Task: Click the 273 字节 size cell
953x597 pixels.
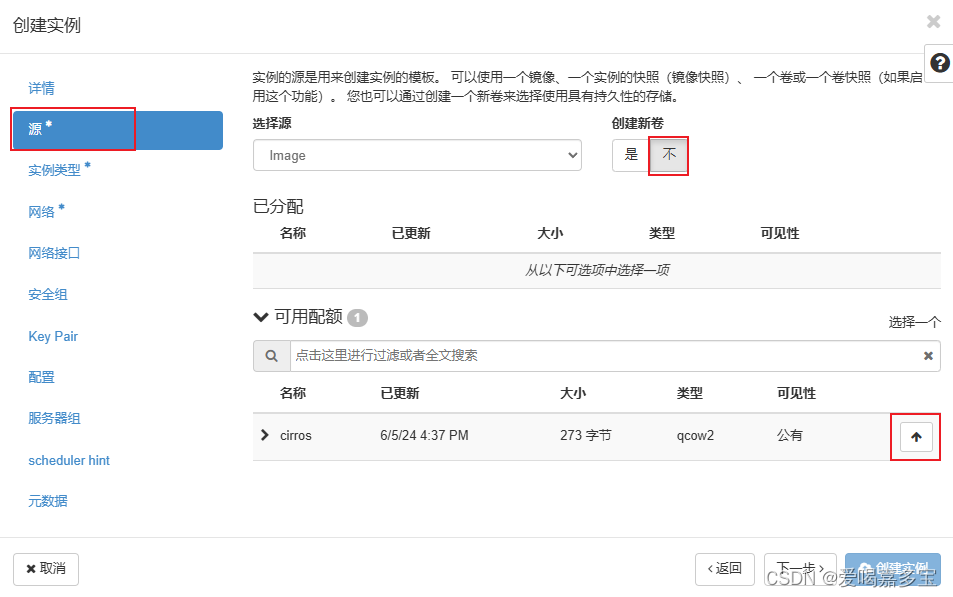Action: [586, 435]
